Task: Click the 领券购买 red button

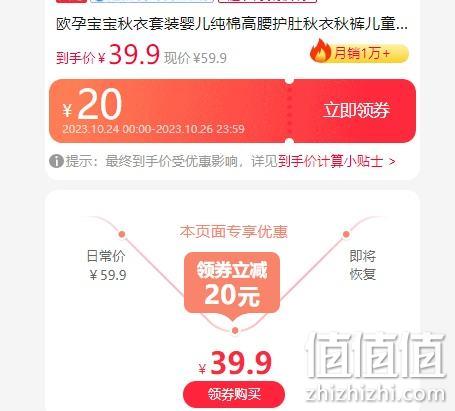Action: 234,394
